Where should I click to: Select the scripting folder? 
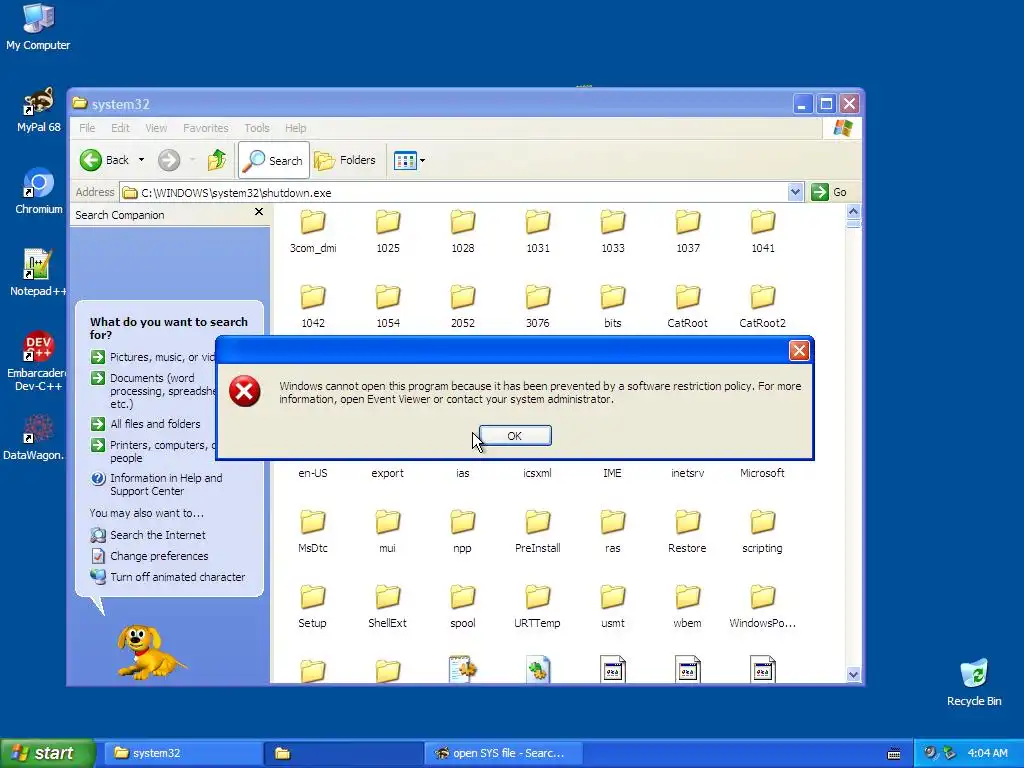tap(763, 532)
